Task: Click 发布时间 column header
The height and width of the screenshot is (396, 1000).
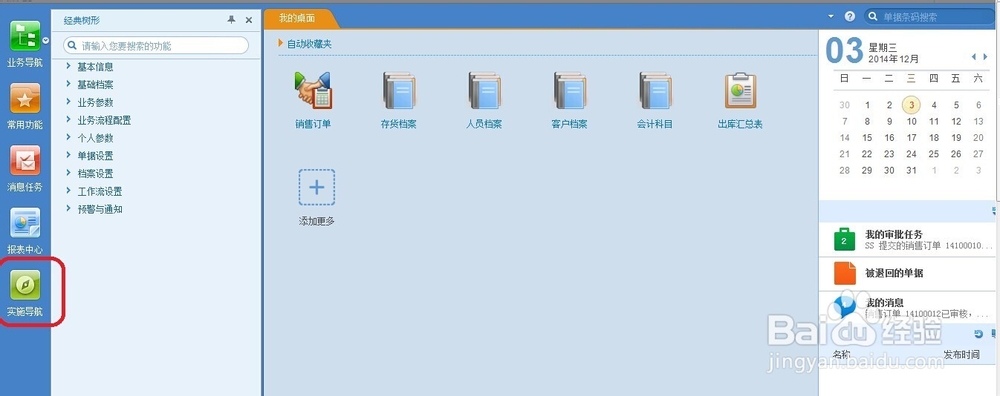Action: [961, 355]
